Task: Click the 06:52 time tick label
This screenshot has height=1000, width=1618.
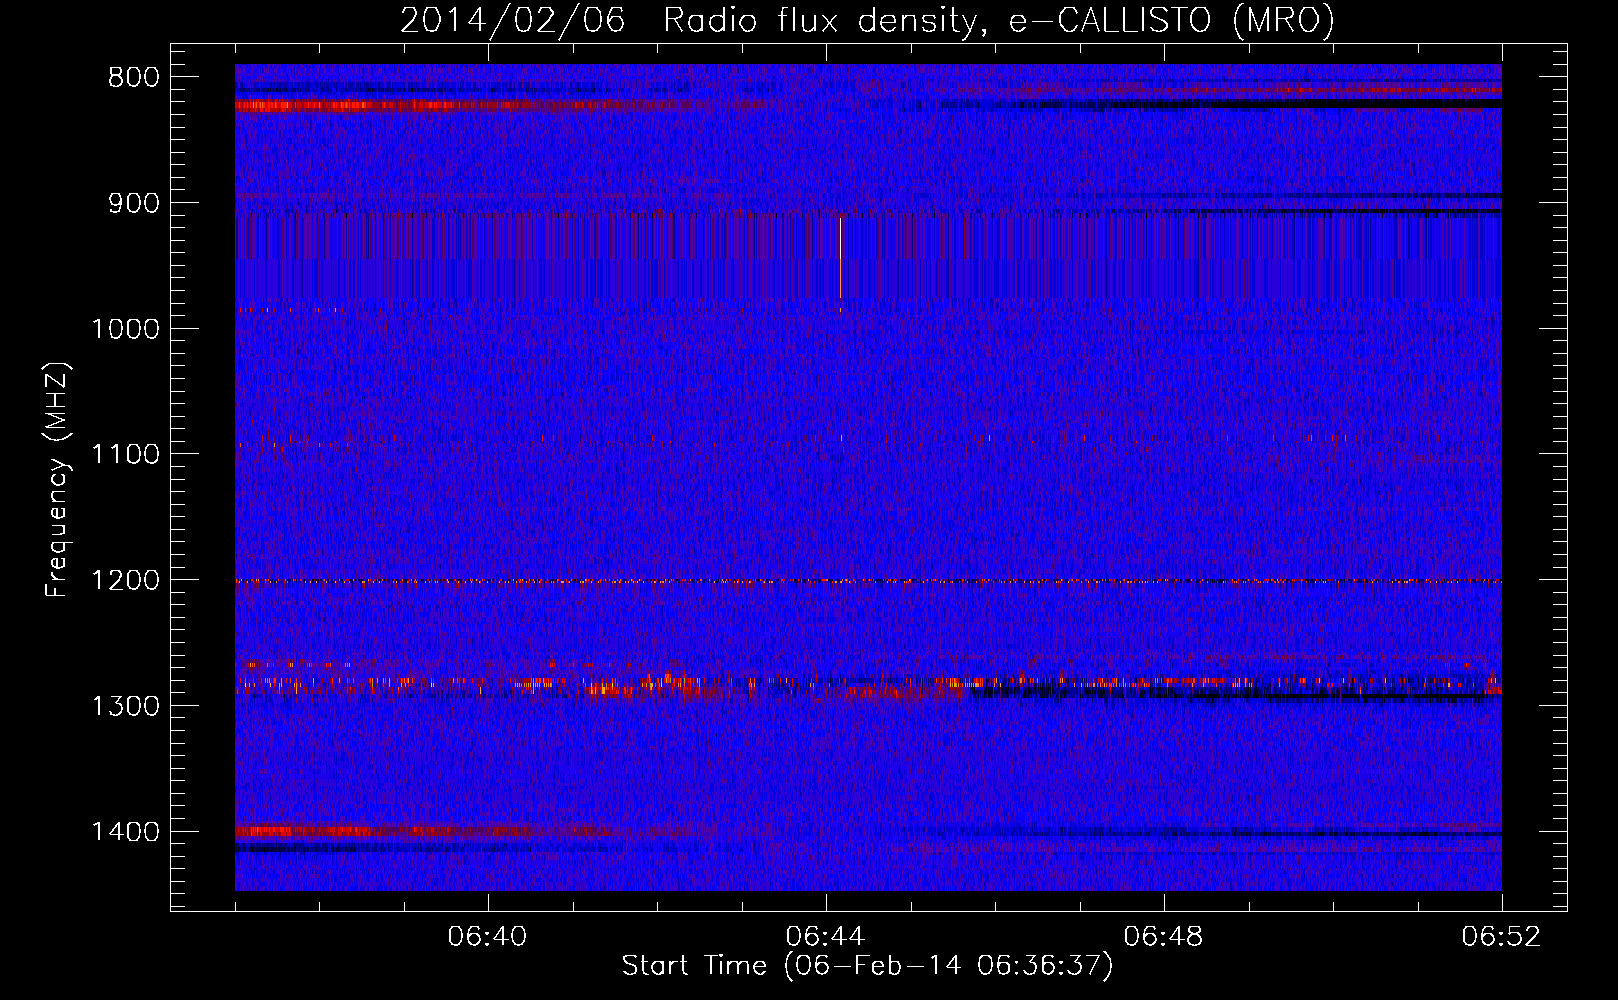Action: pyautogui.click(x=1502, y=937)
